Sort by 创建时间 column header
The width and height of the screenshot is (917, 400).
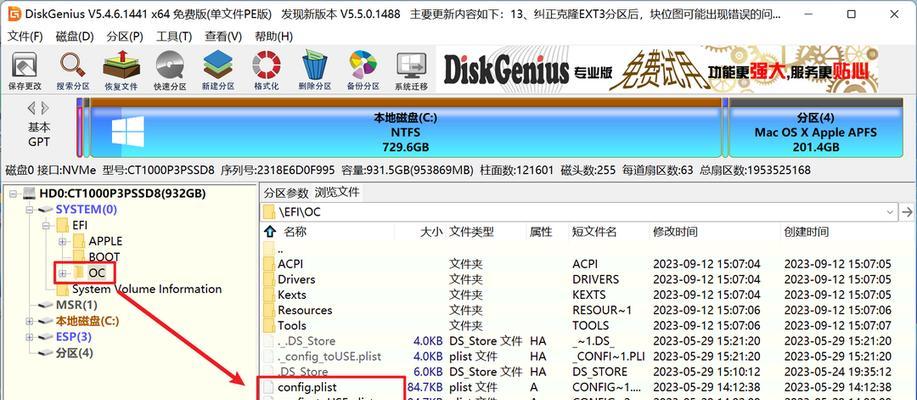(x=806, y=232)
